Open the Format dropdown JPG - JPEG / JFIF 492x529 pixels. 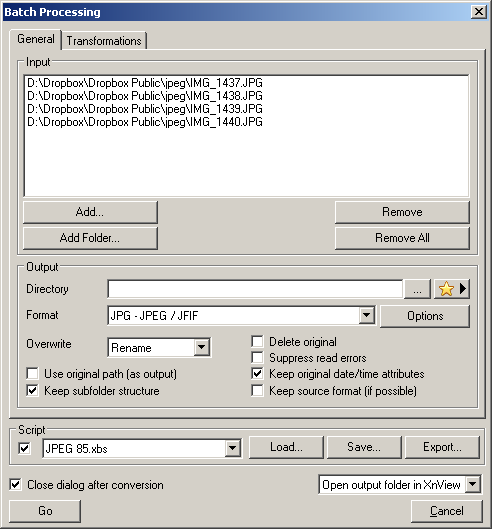241,316
